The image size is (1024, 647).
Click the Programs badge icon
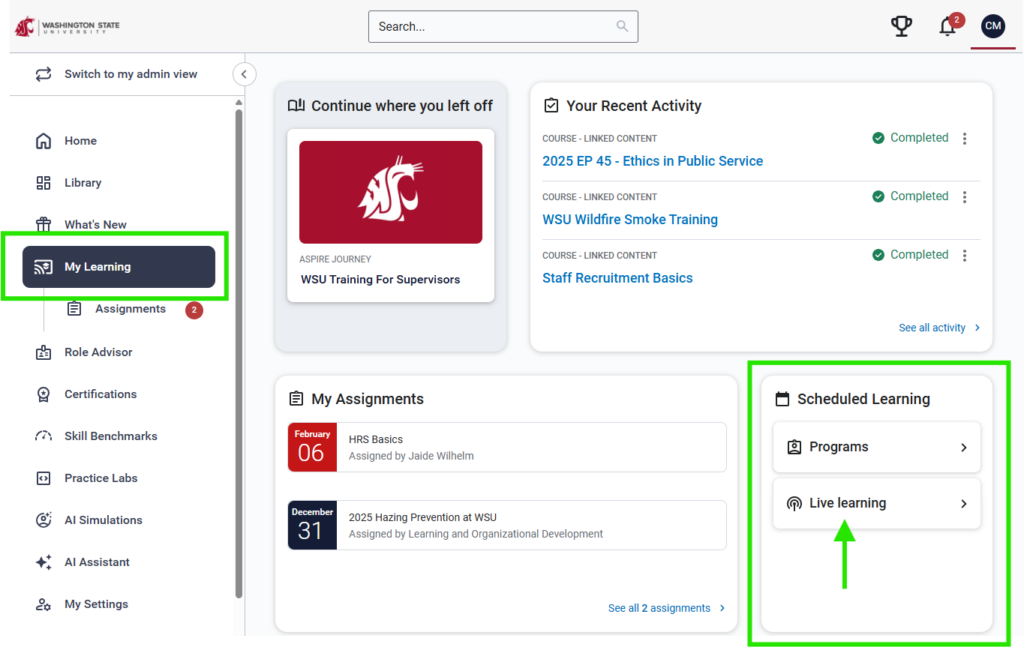(794, 447)
